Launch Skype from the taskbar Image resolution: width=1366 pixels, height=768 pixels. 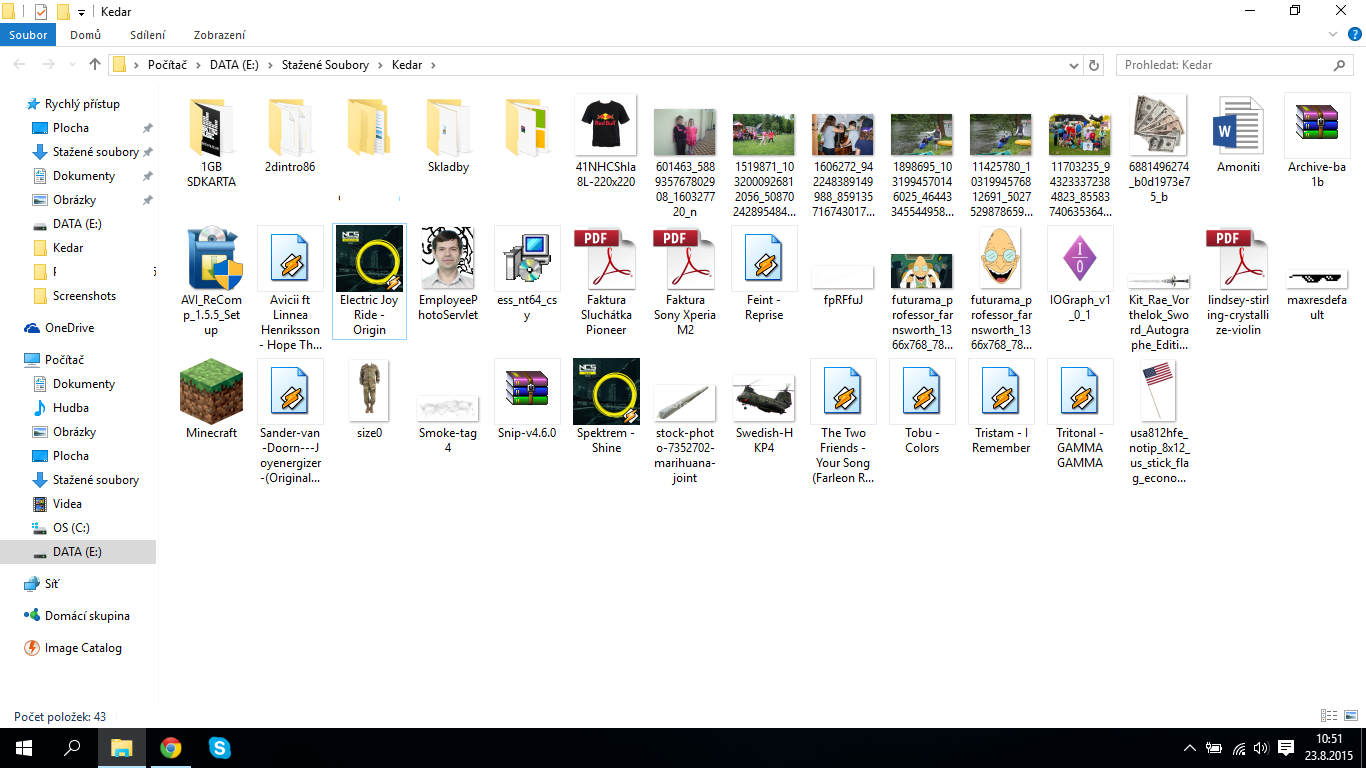click(x=220, y=748)
